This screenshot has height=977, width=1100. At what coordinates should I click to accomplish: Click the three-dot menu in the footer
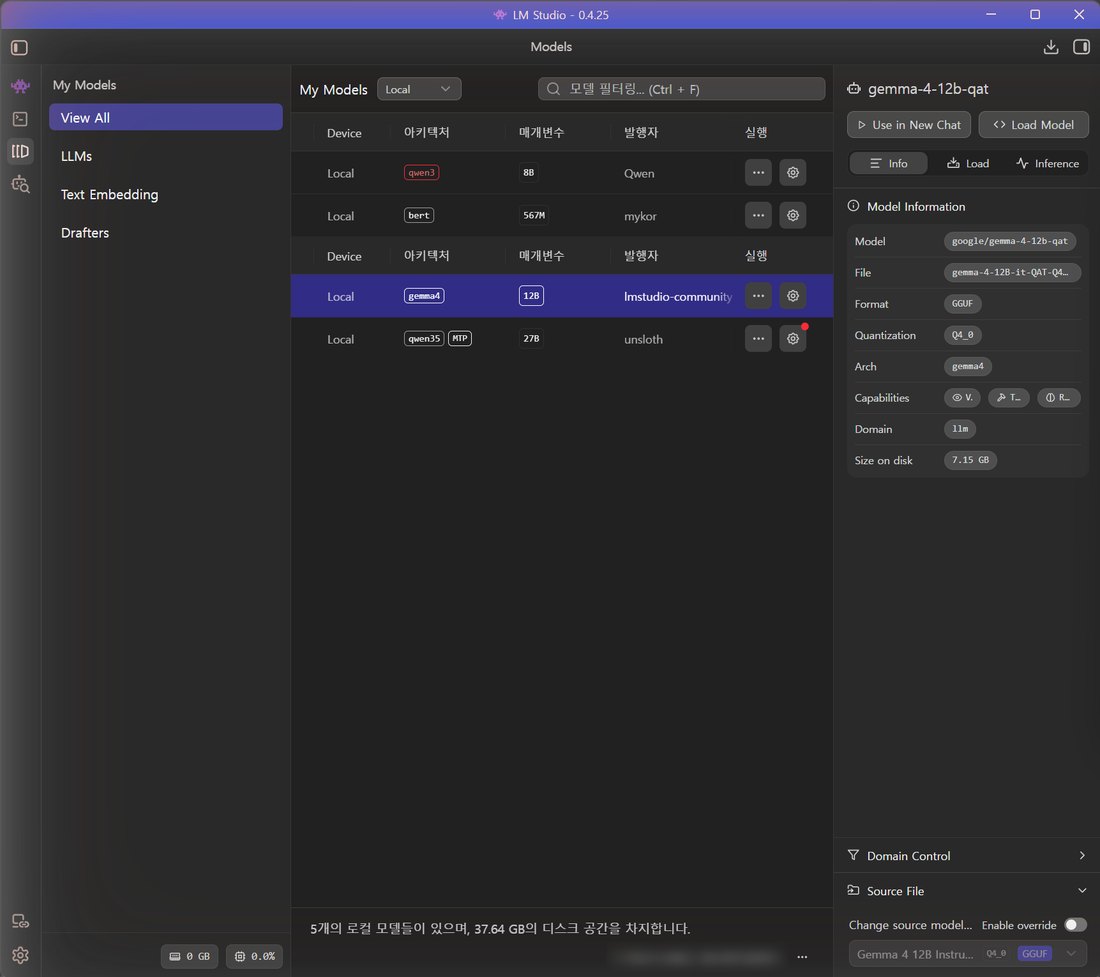802,957
